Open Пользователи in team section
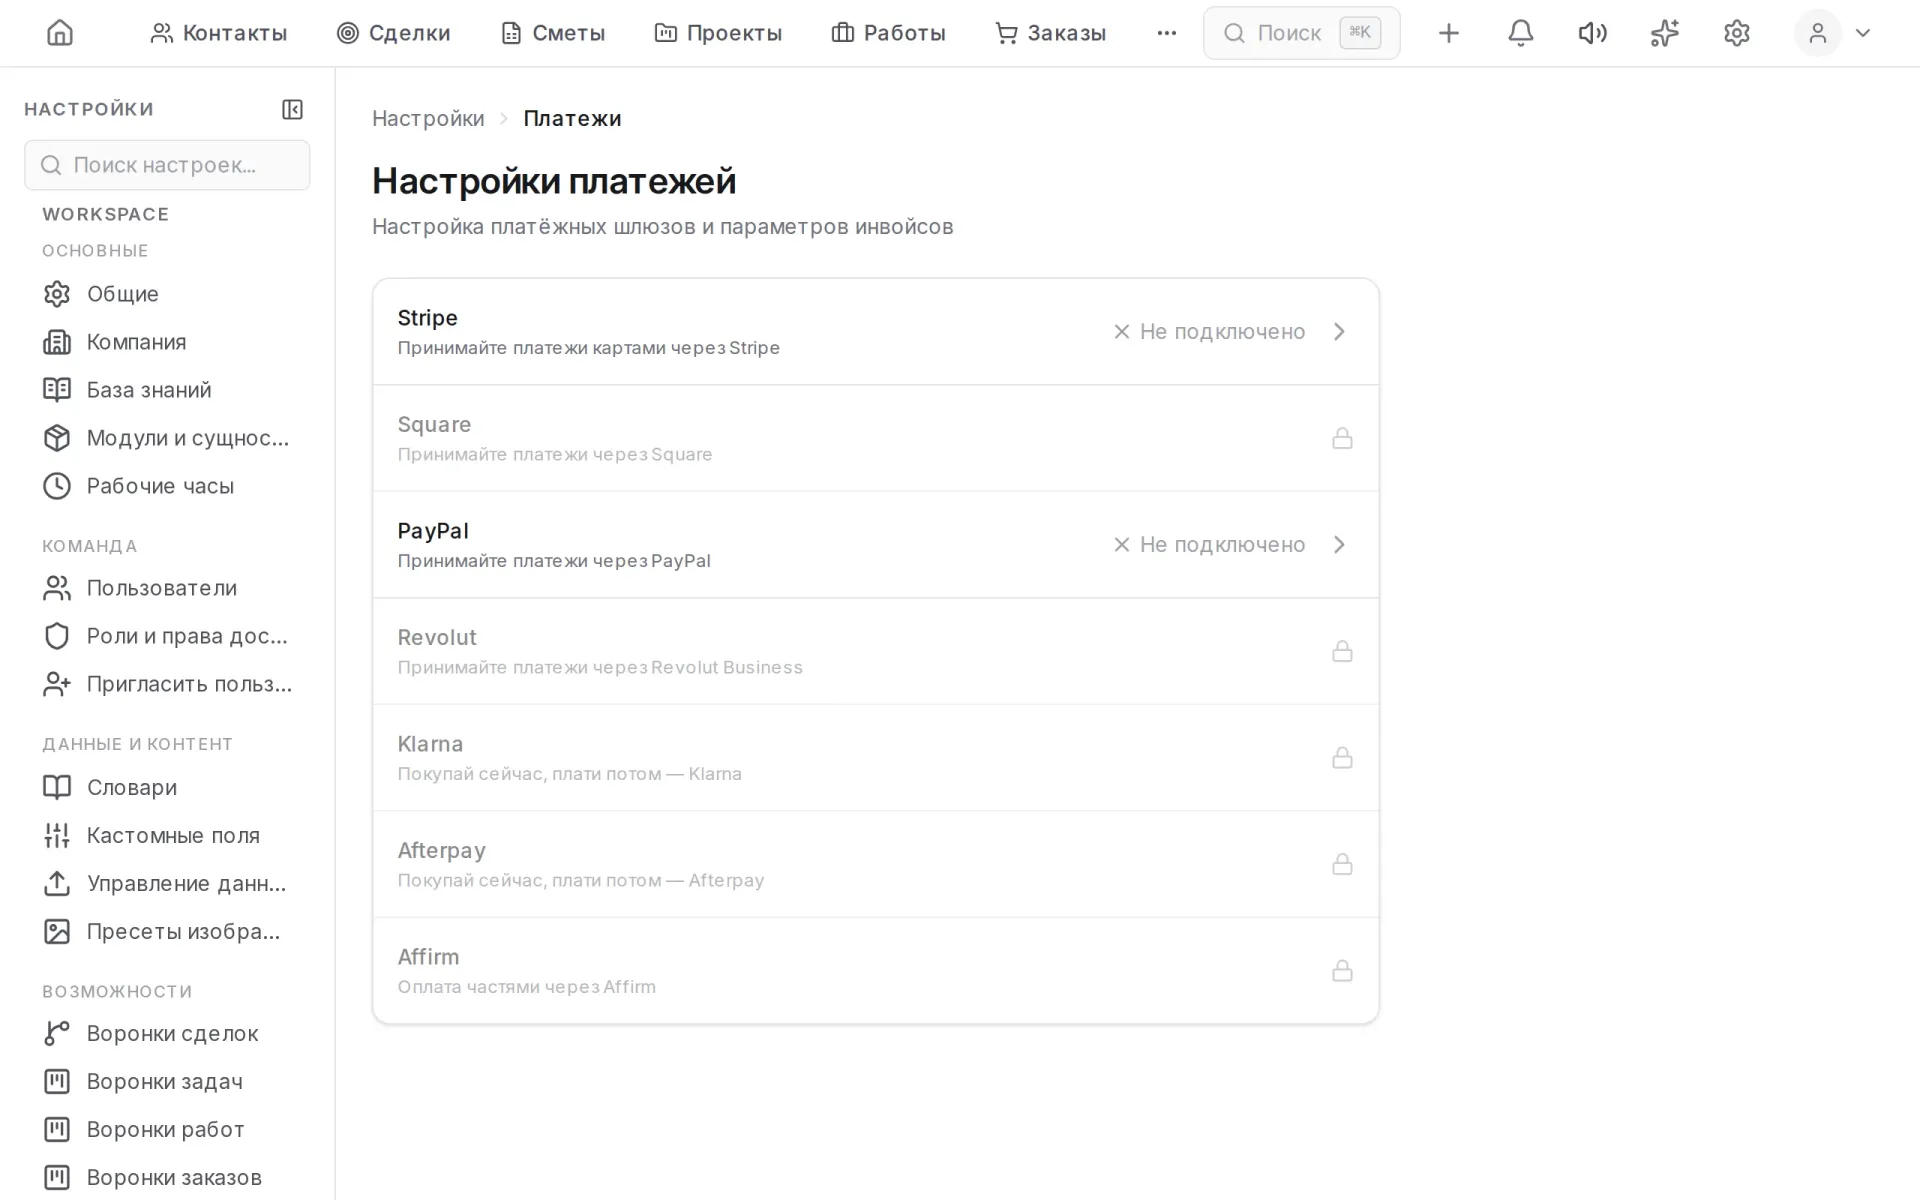1920x1200 pixels. click(x=167, y=588)
